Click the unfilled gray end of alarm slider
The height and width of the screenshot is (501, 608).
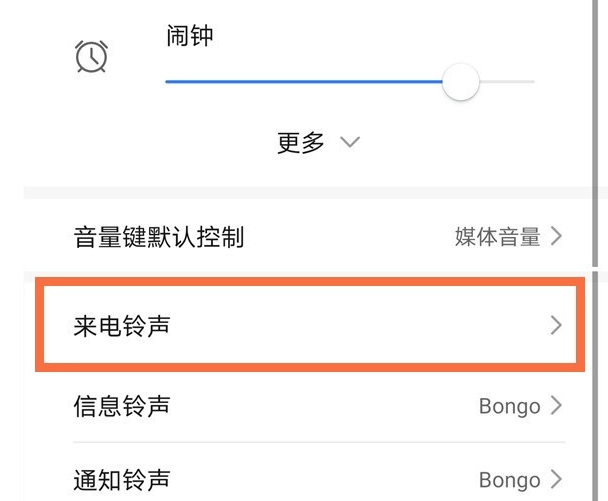point(508,82)
